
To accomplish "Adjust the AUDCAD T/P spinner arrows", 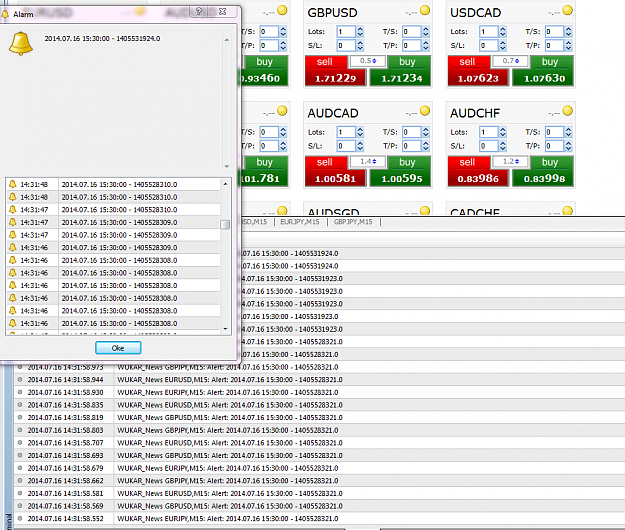I will point(426,146).
